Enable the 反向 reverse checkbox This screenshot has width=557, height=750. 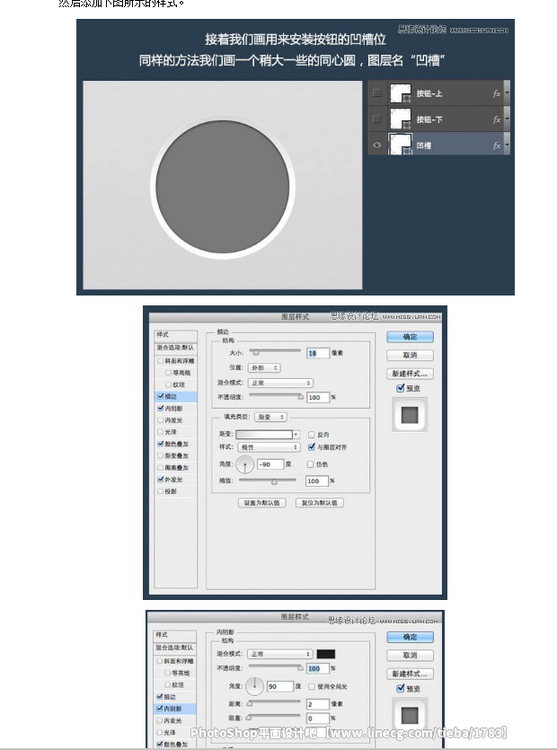[x=311, y=434]
